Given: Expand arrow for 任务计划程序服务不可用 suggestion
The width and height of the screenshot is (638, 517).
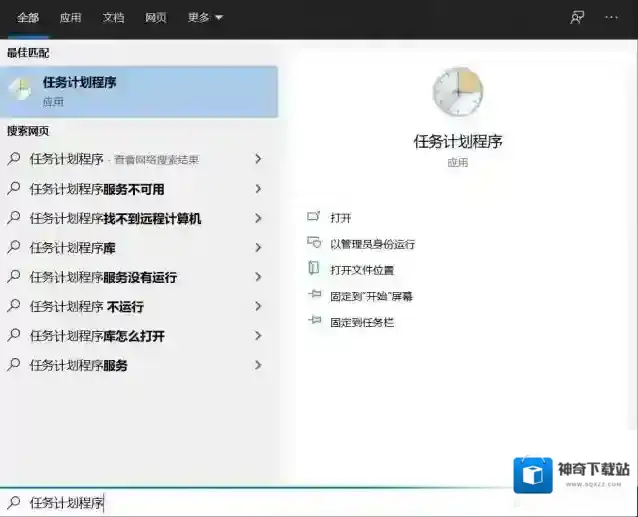Looking at the screenshot, I should pos(258,189).
